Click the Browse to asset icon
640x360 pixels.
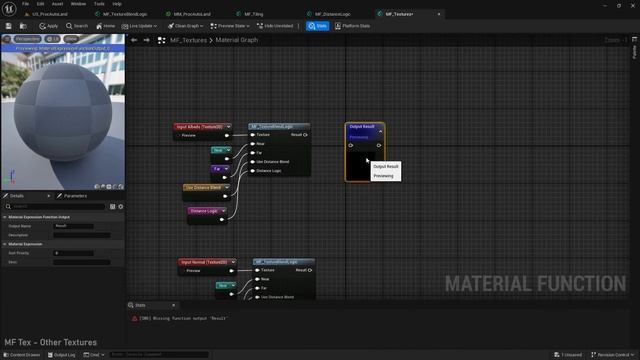coord(23,26)
